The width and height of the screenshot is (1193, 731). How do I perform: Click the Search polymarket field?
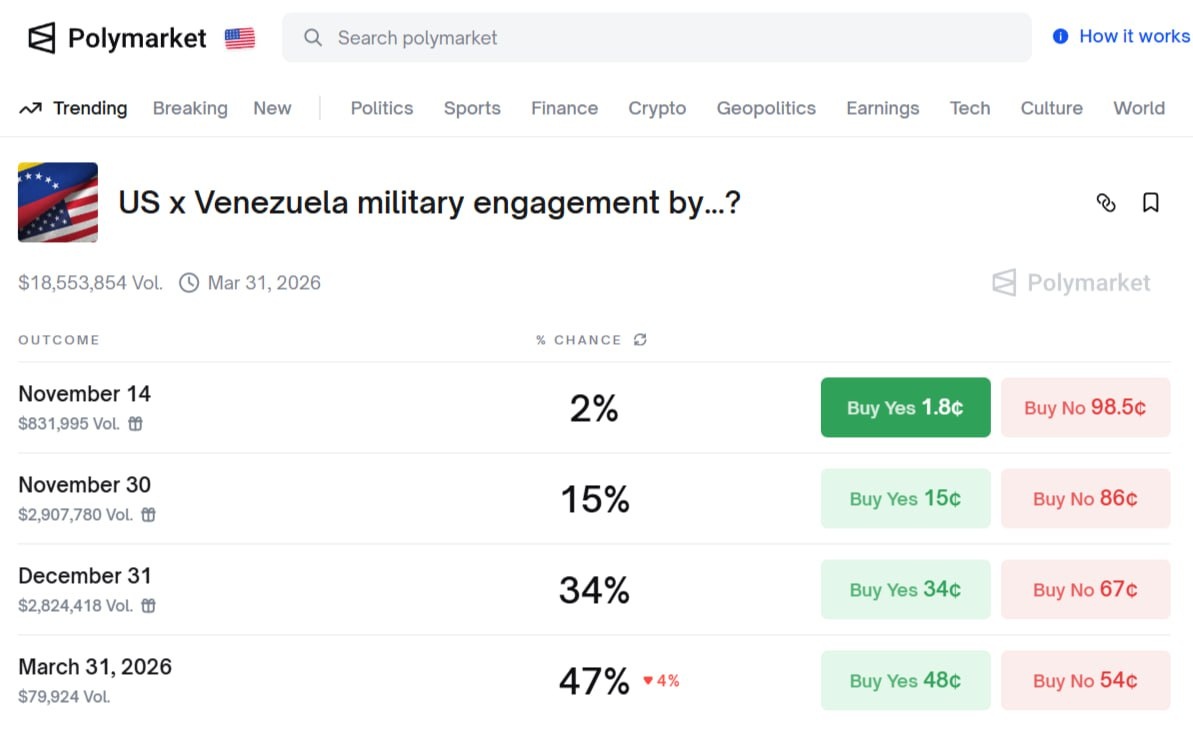pos(656,38)
